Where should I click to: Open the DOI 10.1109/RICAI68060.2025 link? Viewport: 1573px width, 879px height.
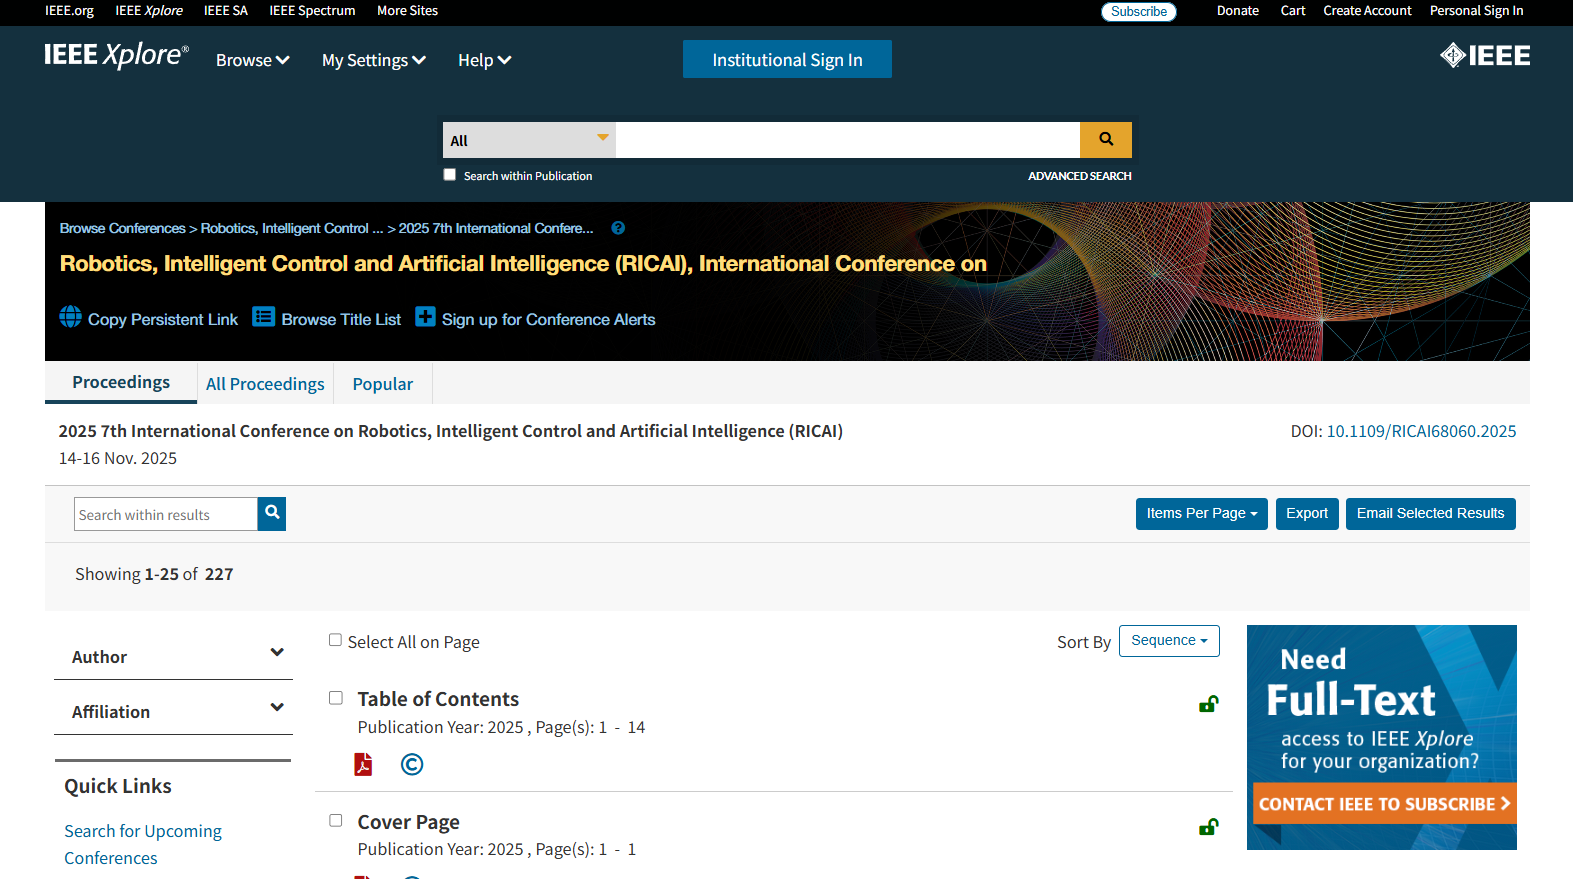[1421, 431]
